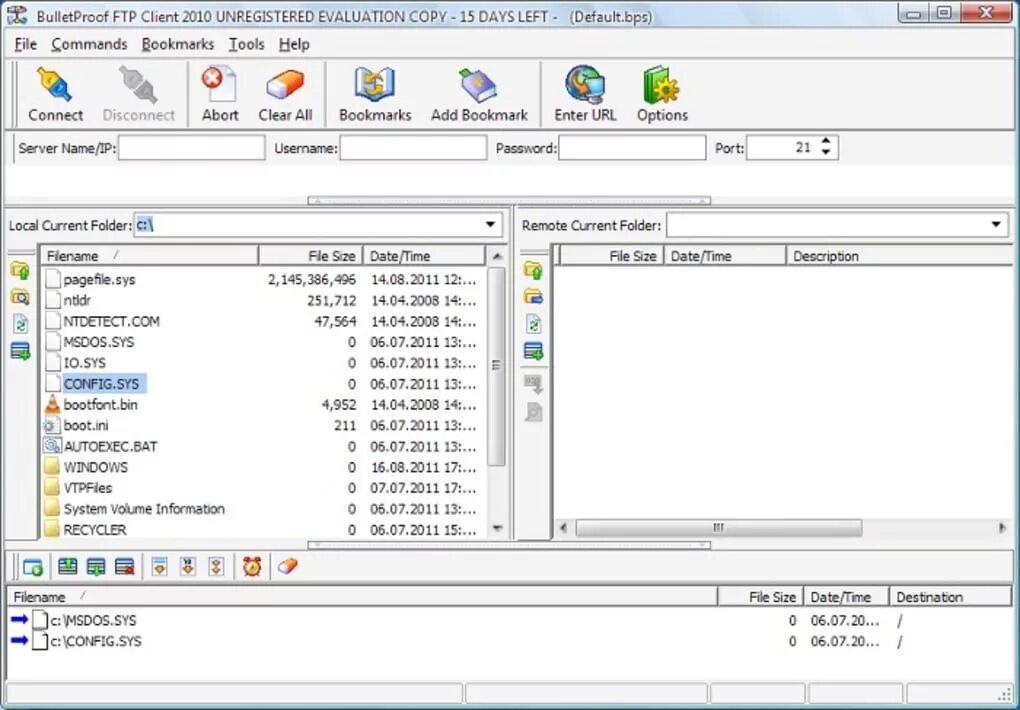Click the remote pane Description column header
The width and height of the screenshot is (1020, 710).
901,256
